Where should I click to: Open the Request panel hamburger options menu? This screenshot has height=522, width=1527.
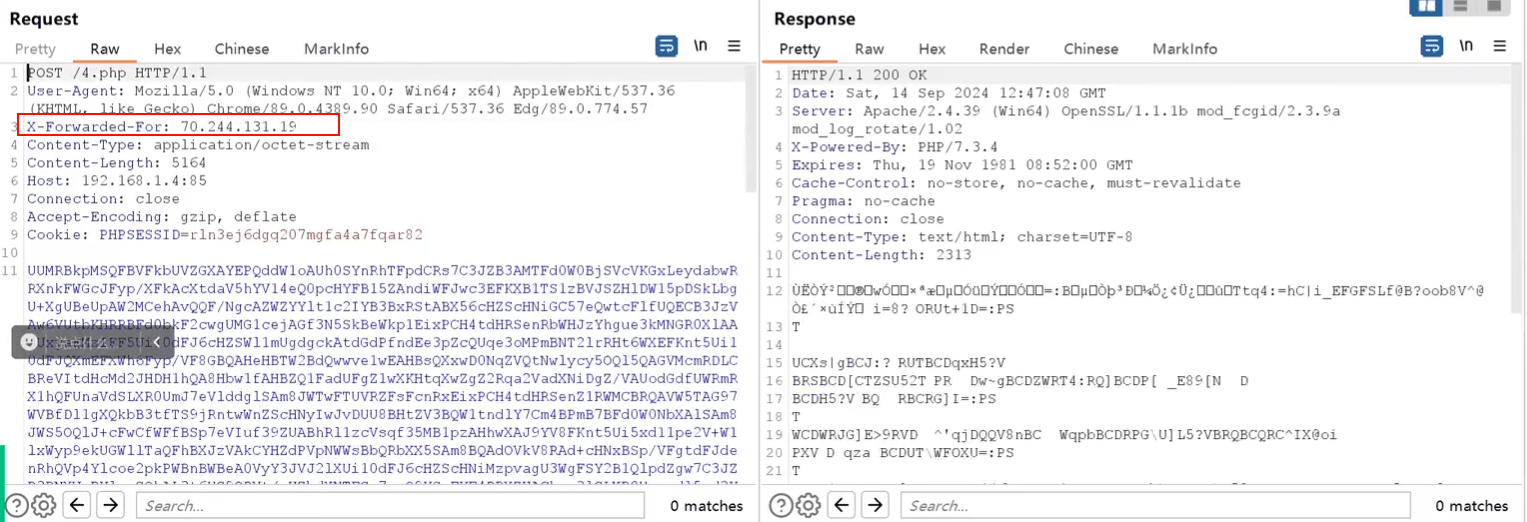point(734,46)
